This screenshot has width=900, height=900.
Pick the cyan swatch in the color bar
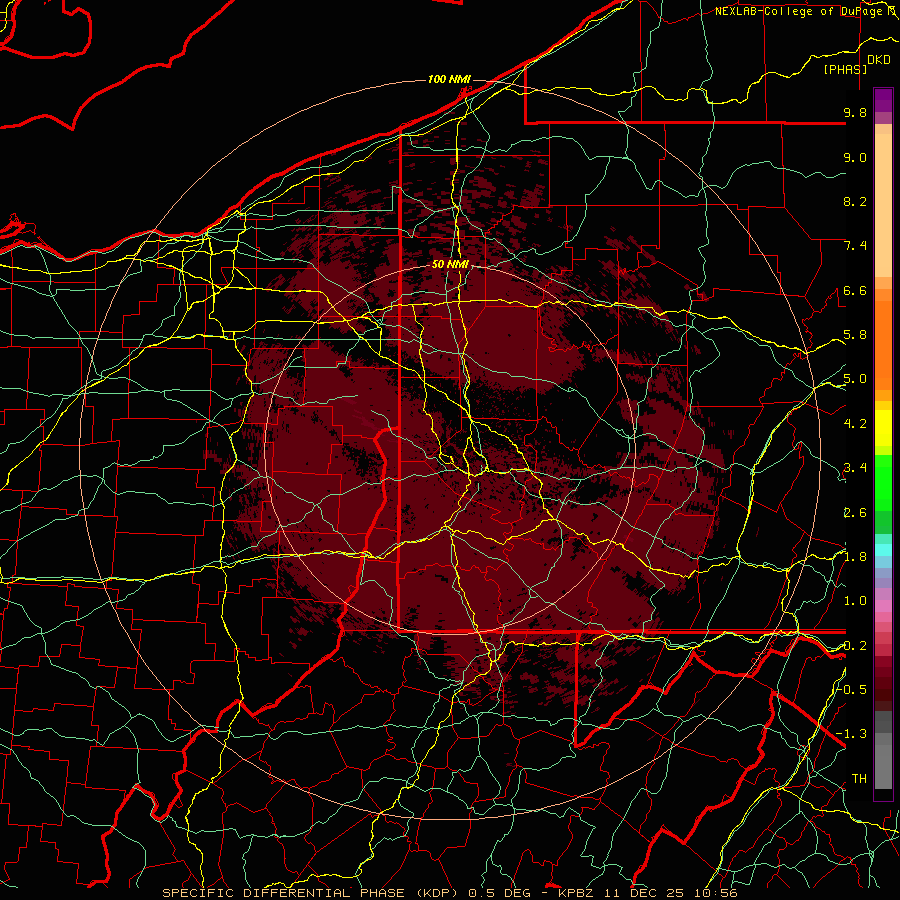click(x=883, y=549)
